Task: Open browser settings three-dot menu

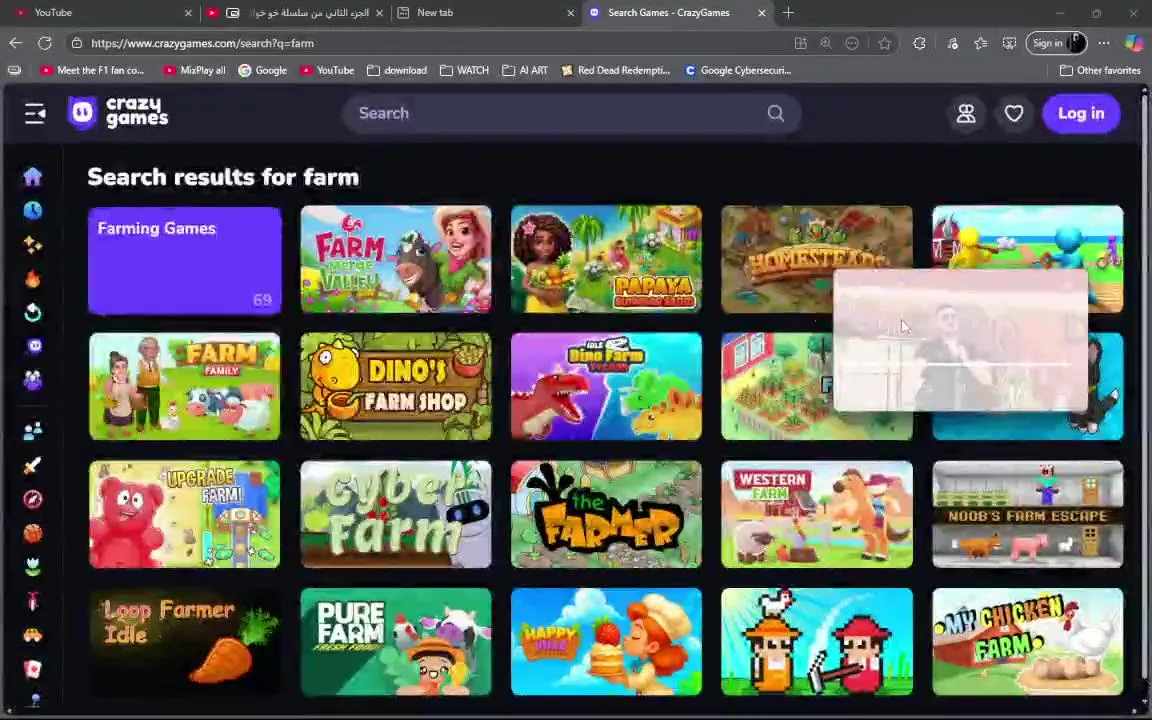Action: pyautogui.click(x=1104, y=43)
